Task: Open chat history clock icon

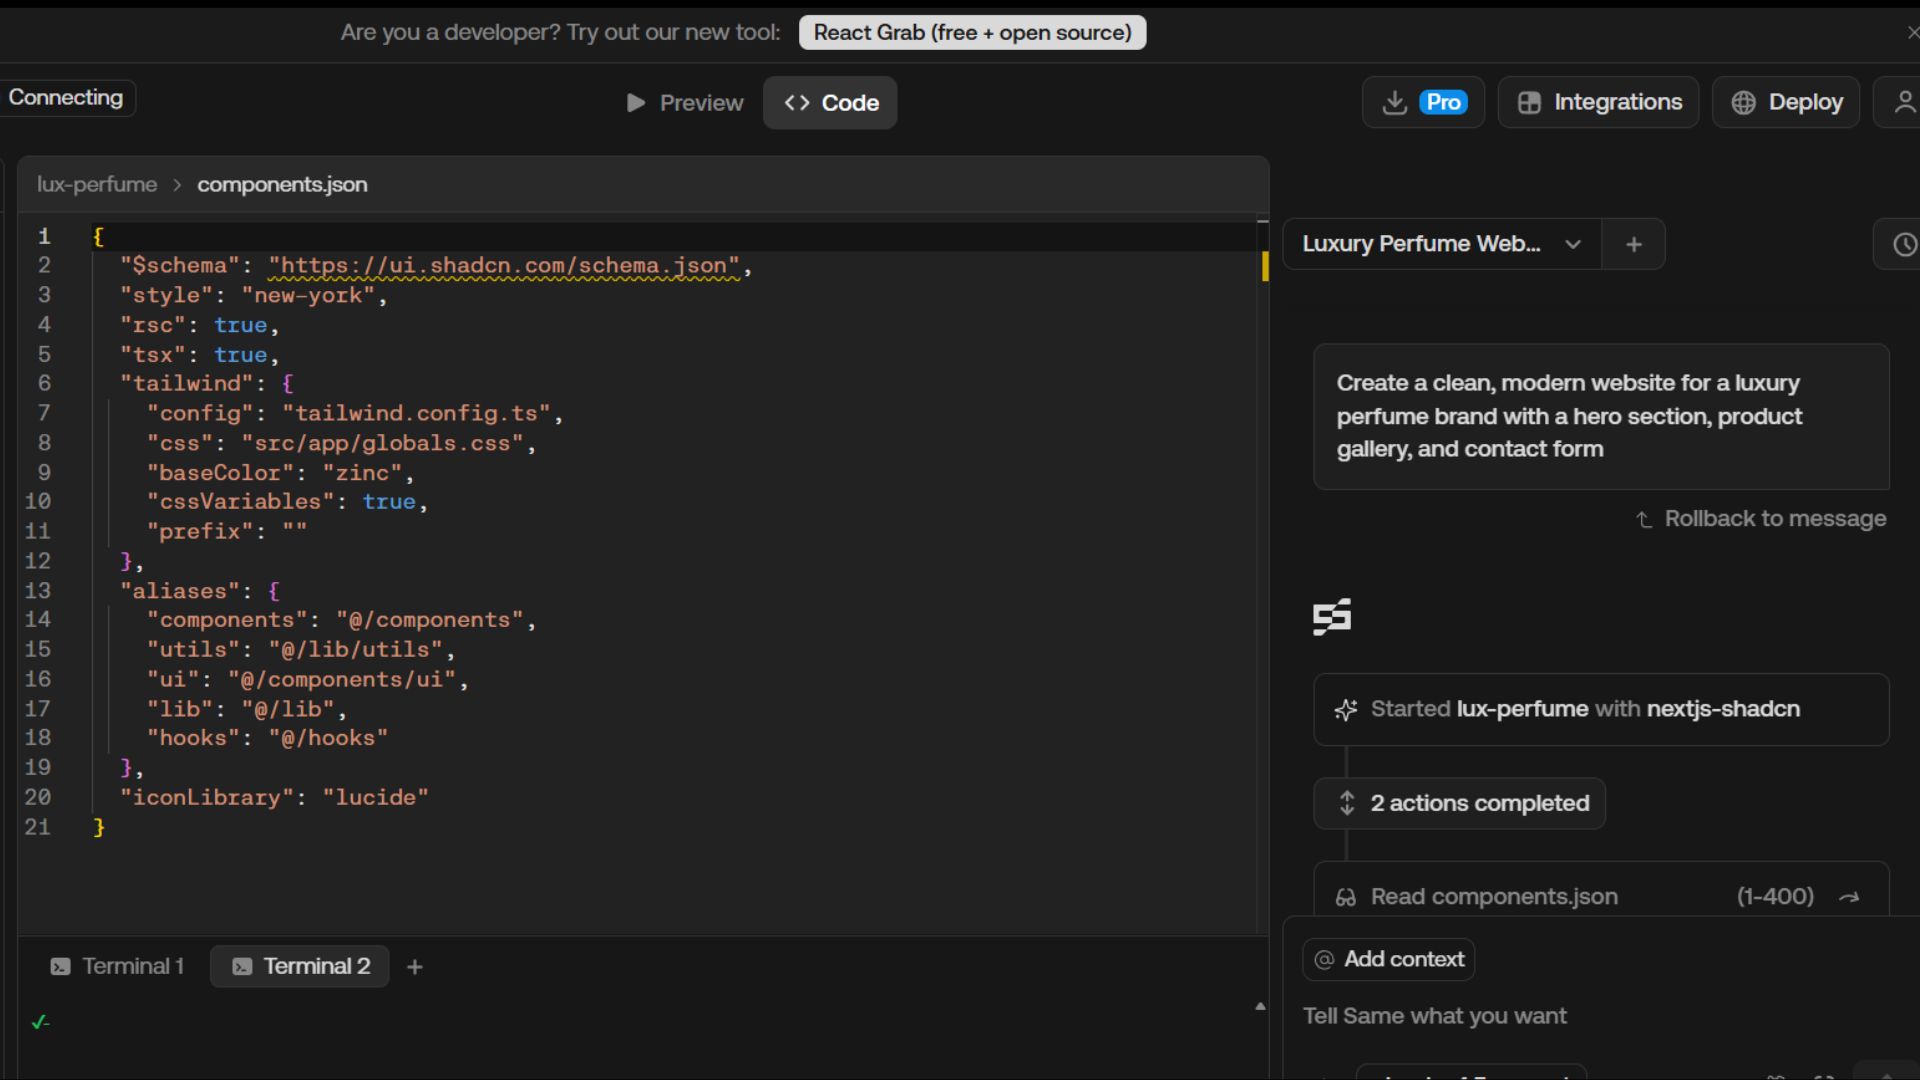Action: 1904,244
